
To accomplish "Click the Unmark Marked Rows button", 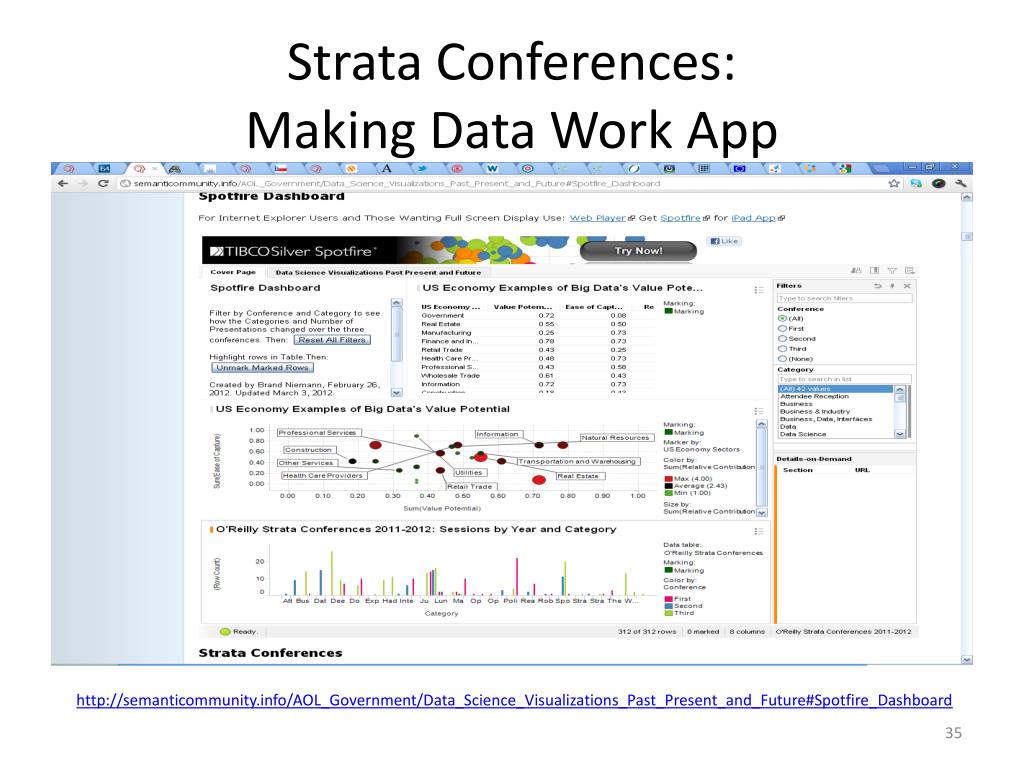I will 263,368.
